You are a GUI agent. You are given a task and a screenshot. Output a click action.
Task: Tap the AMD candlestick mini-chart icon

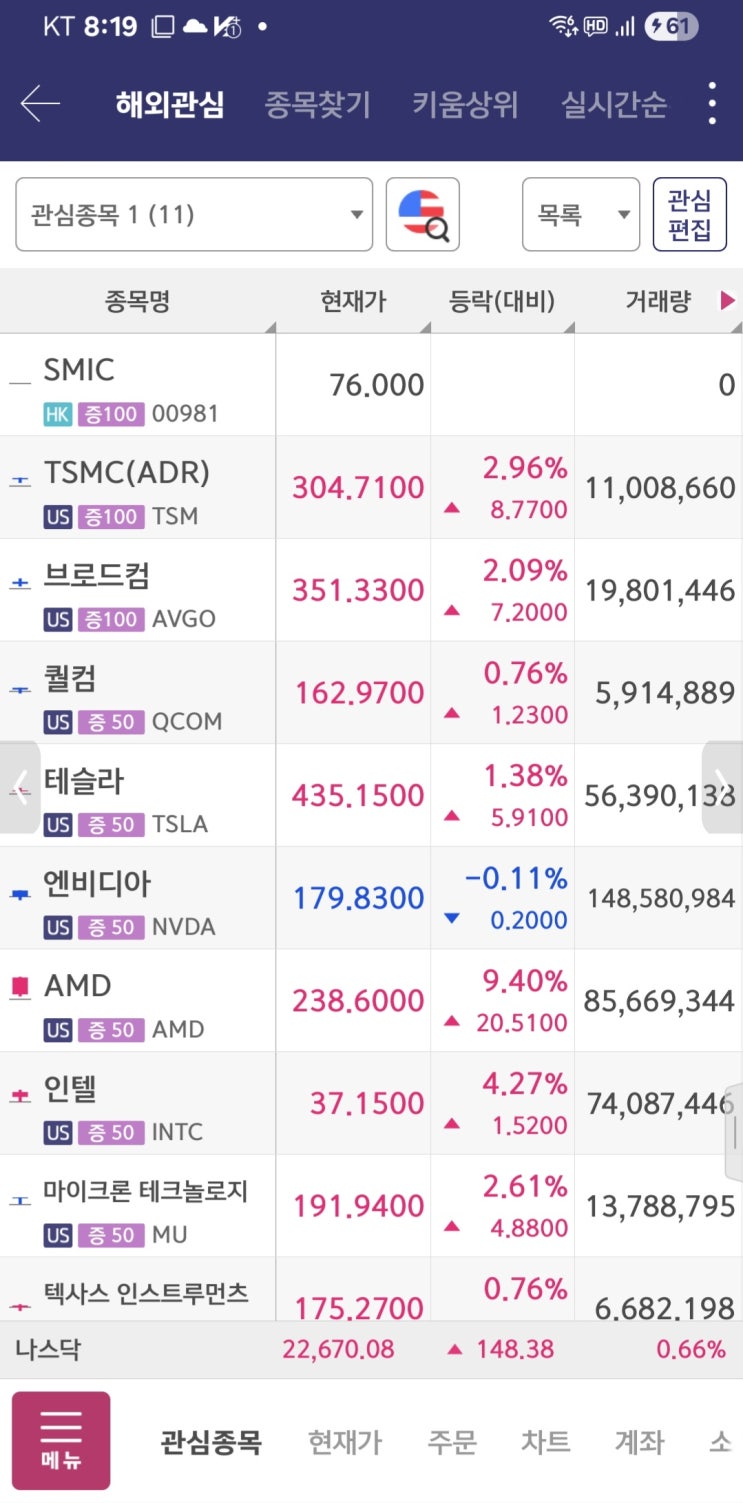point(20,988)
